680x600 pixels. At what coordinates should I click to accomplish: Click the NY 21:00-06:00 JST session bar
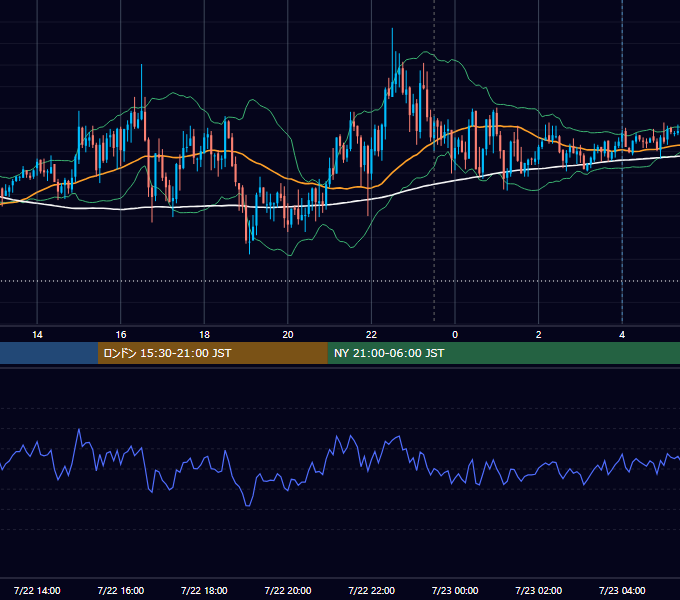click(x=503, y=353)
